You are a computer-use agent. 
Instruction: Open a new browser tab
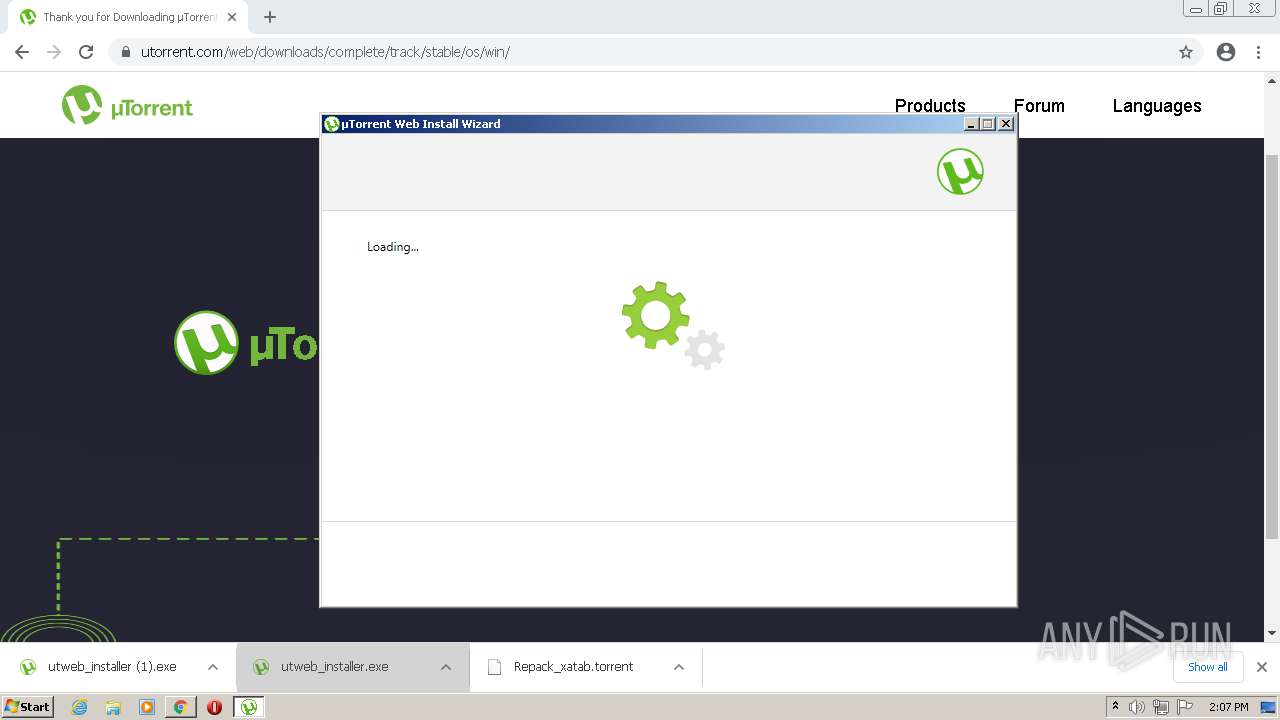[x=270, y=17]
